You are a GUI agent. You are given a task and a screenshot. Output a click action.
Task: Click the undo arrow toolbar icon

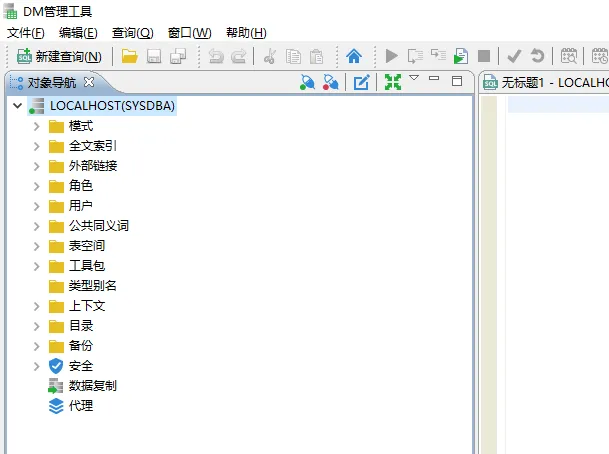point(216,56)
